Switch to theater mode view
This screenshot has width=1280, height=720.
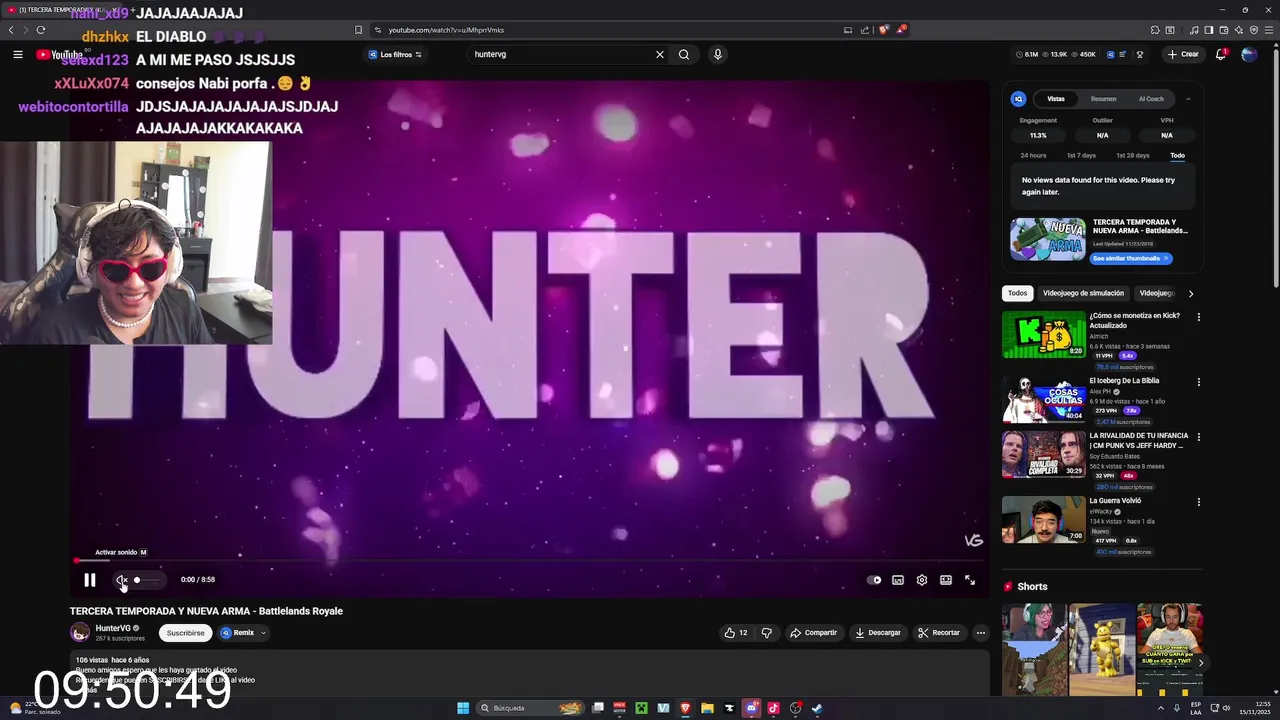946,580
